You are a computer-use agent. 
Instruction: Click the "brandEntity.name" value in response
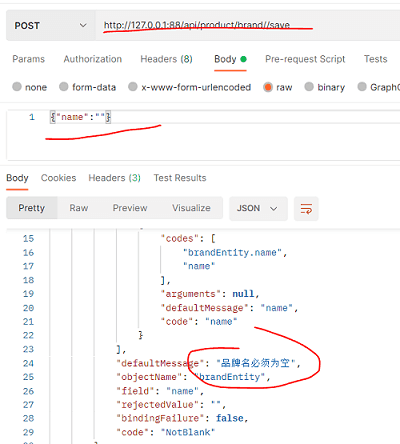click(x=233, y=253)
